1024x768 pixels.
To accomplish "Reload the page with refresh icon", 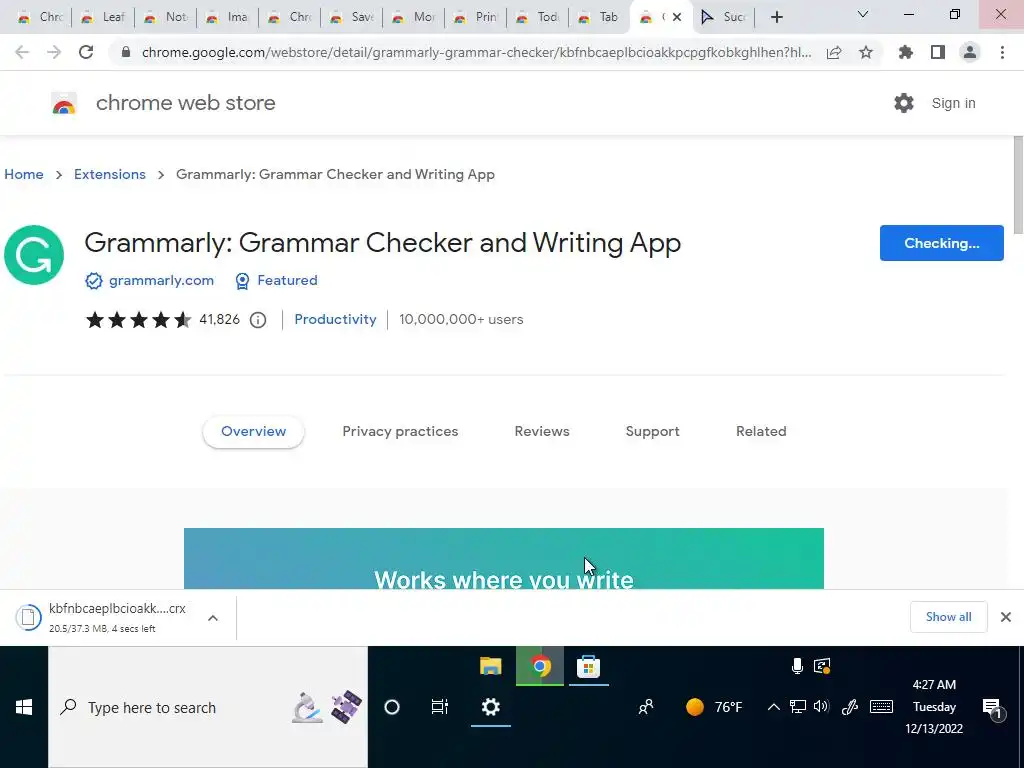I will click(86, 52).
